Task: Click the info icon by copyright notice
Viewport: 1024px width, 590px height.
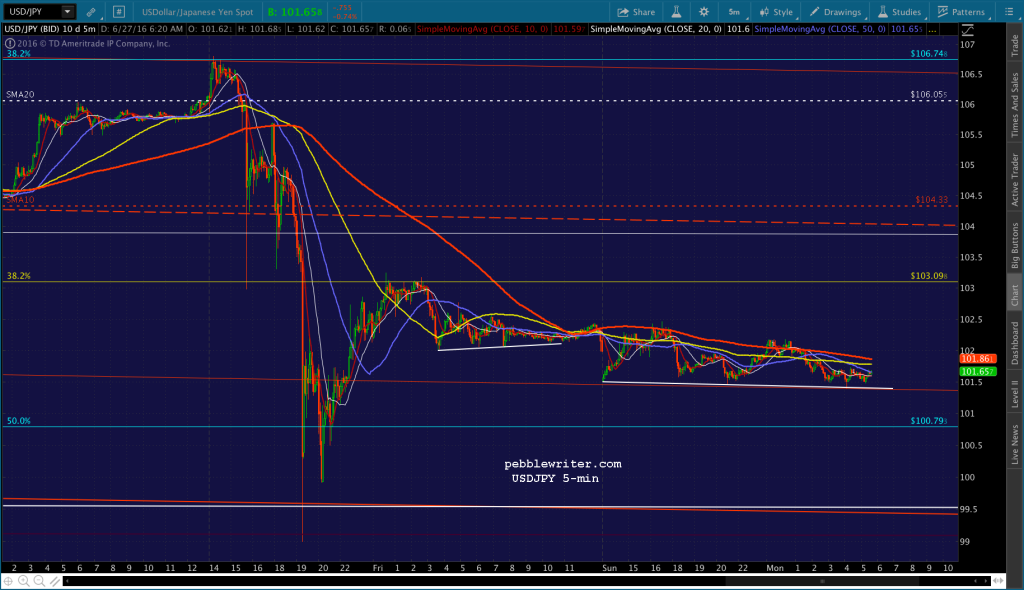Action: [x=10, y=44]
